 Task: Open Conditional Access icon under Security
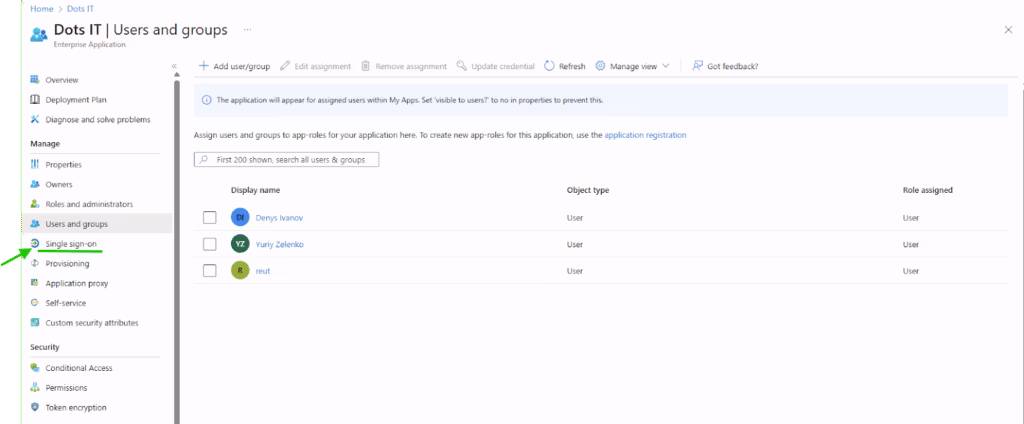click(35, 368)
